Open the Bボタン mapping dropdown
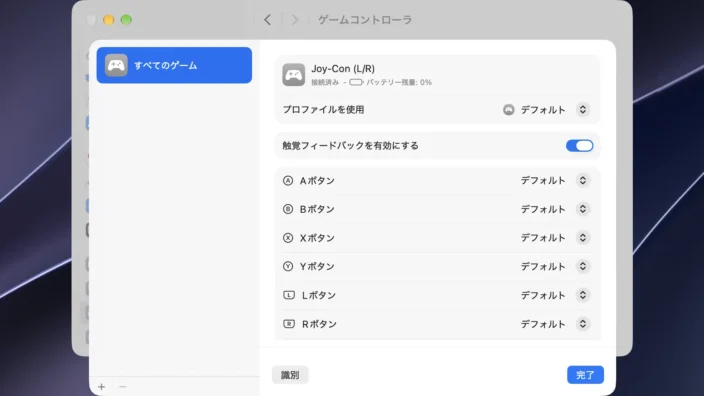 [x=583, y=209]
